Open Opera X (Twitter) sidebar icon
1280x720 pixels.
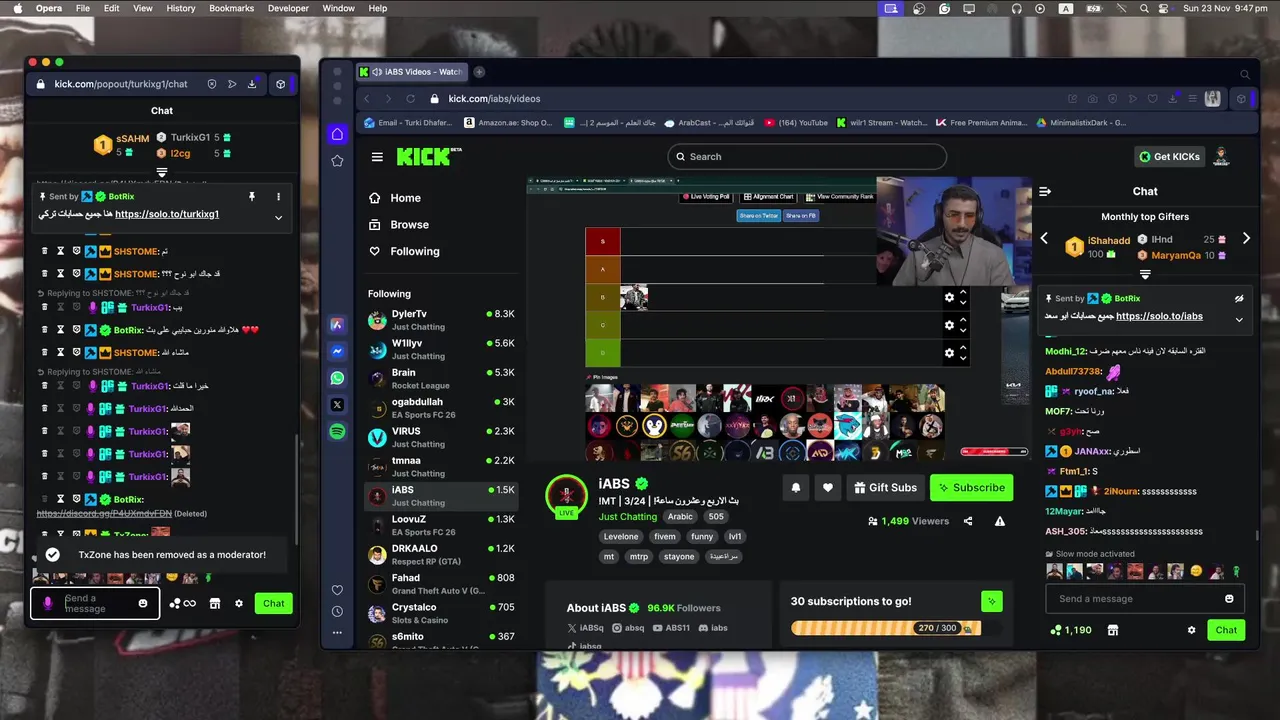(337, 405)
